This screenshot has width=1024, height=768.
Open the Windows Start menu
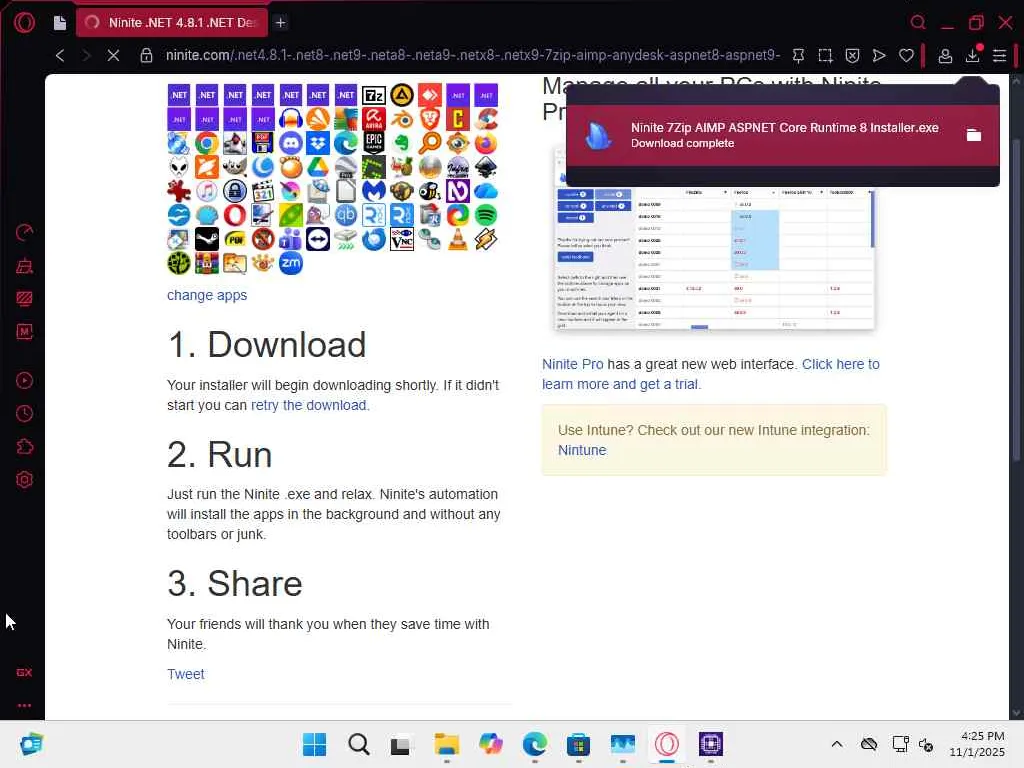[314, 744]
